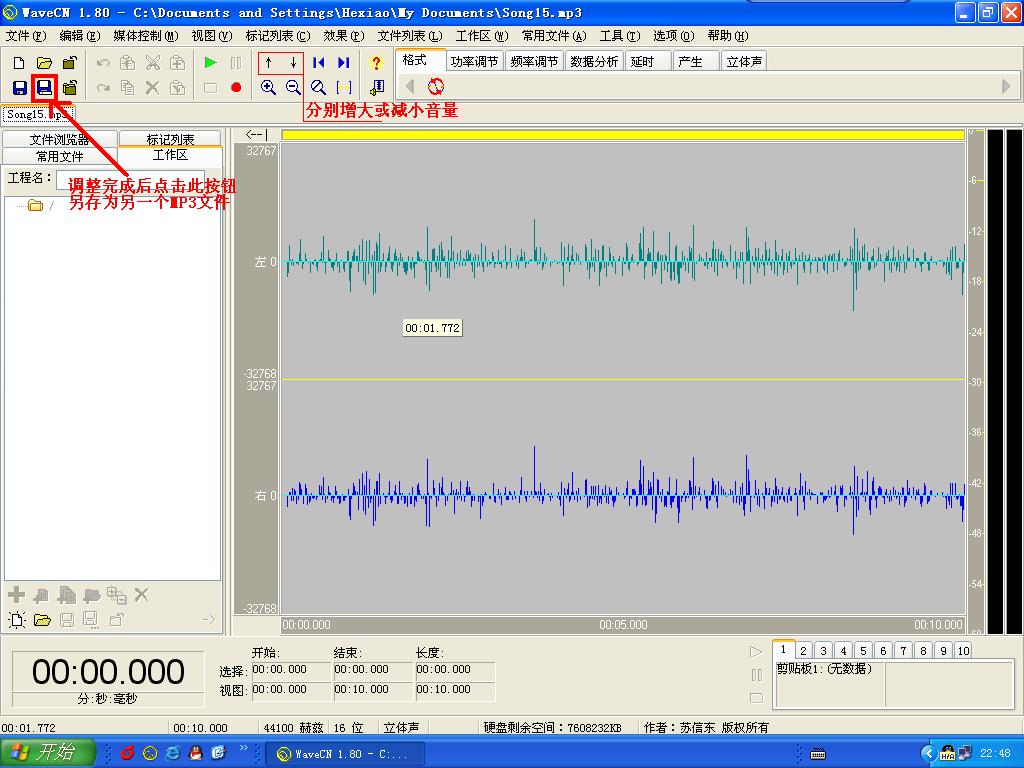Switch to the 数据分析 tab
The height and width of the screenshot is (768, 1024).
click(594, 61)
